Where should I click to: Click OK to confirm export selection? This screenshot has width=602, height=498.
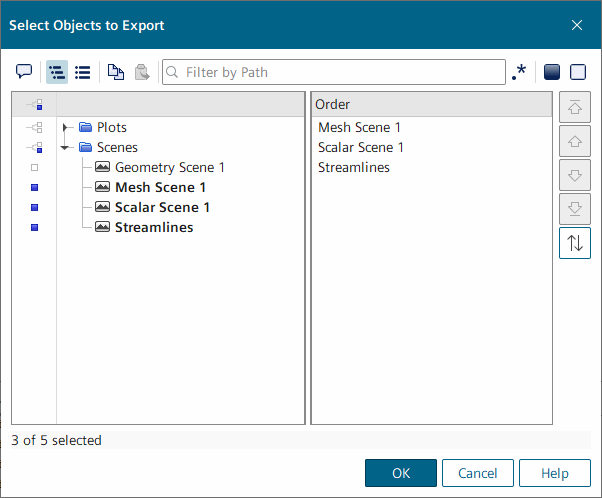[x=400, y=473]
